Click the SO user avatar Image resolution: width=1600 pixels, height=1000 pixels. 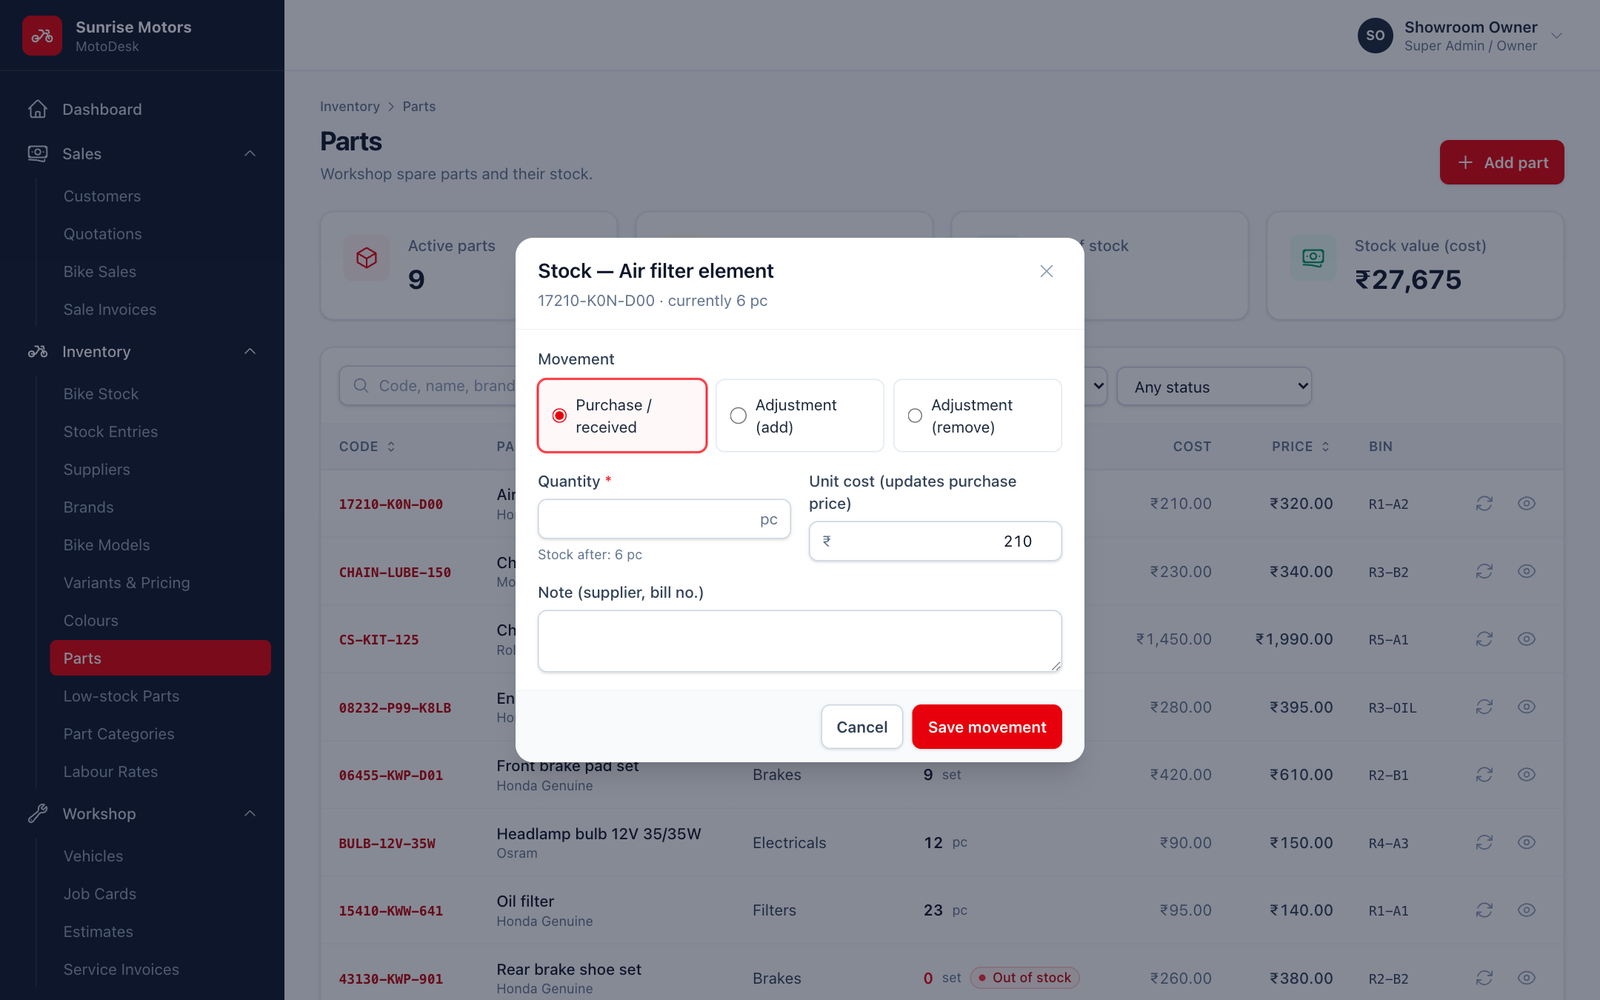[x=1375, y=35]
